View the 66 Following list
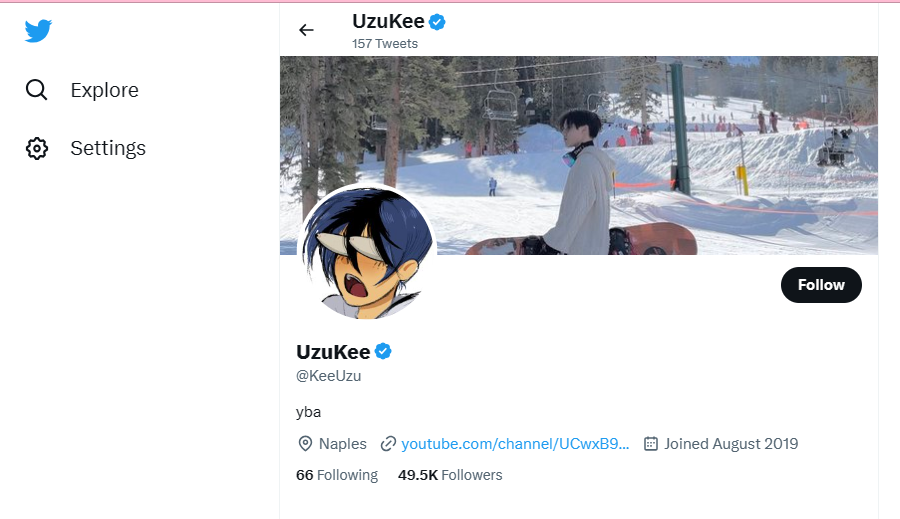The image size is (900, 519). point(337,475)
